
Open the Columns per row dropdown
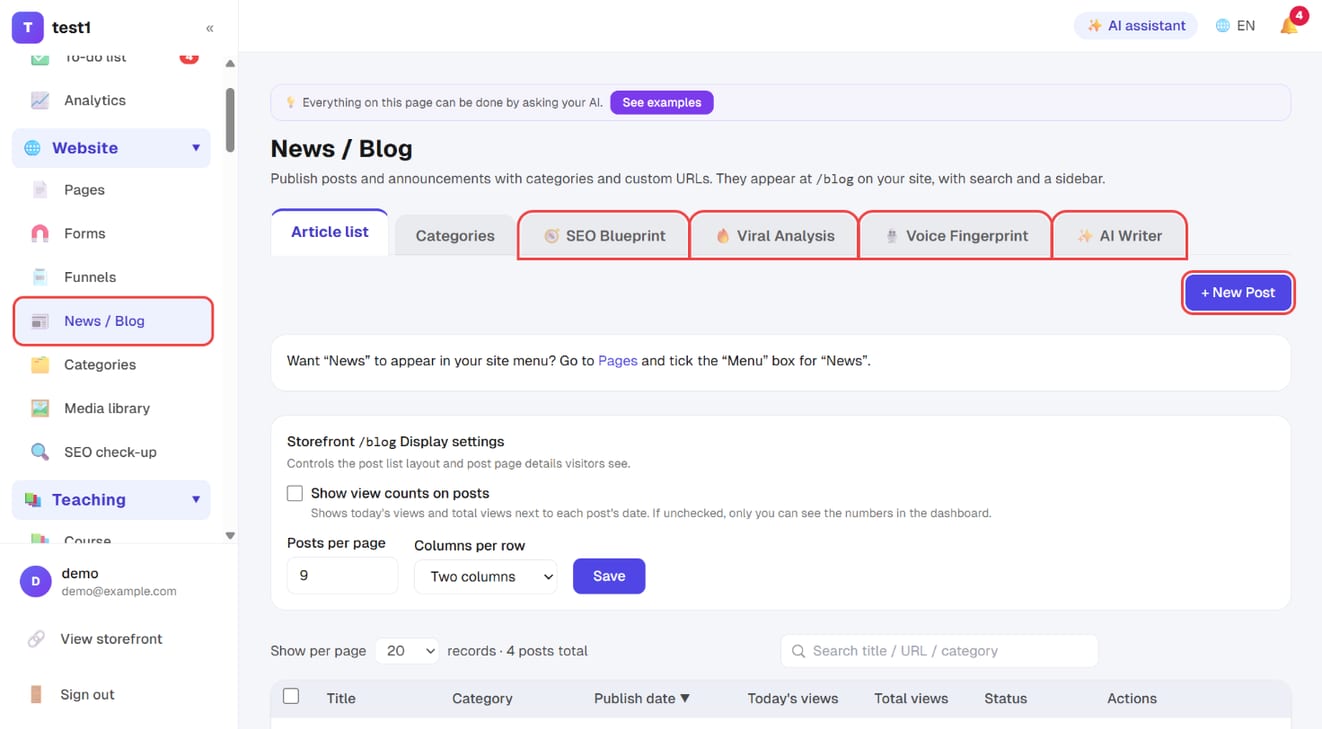tap(486, 576)
